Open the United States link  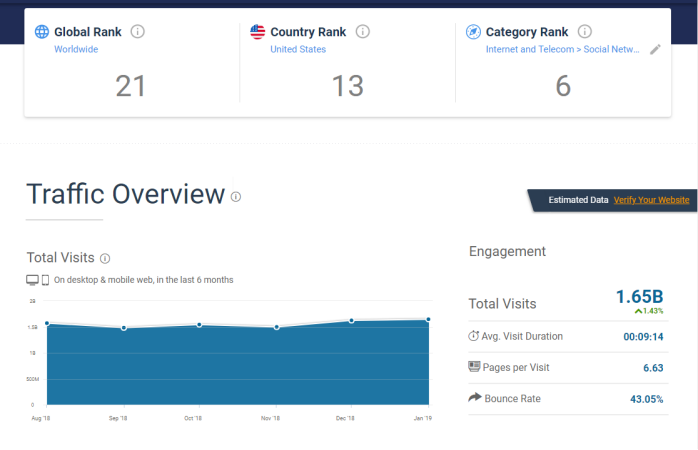tap(298, 49)
